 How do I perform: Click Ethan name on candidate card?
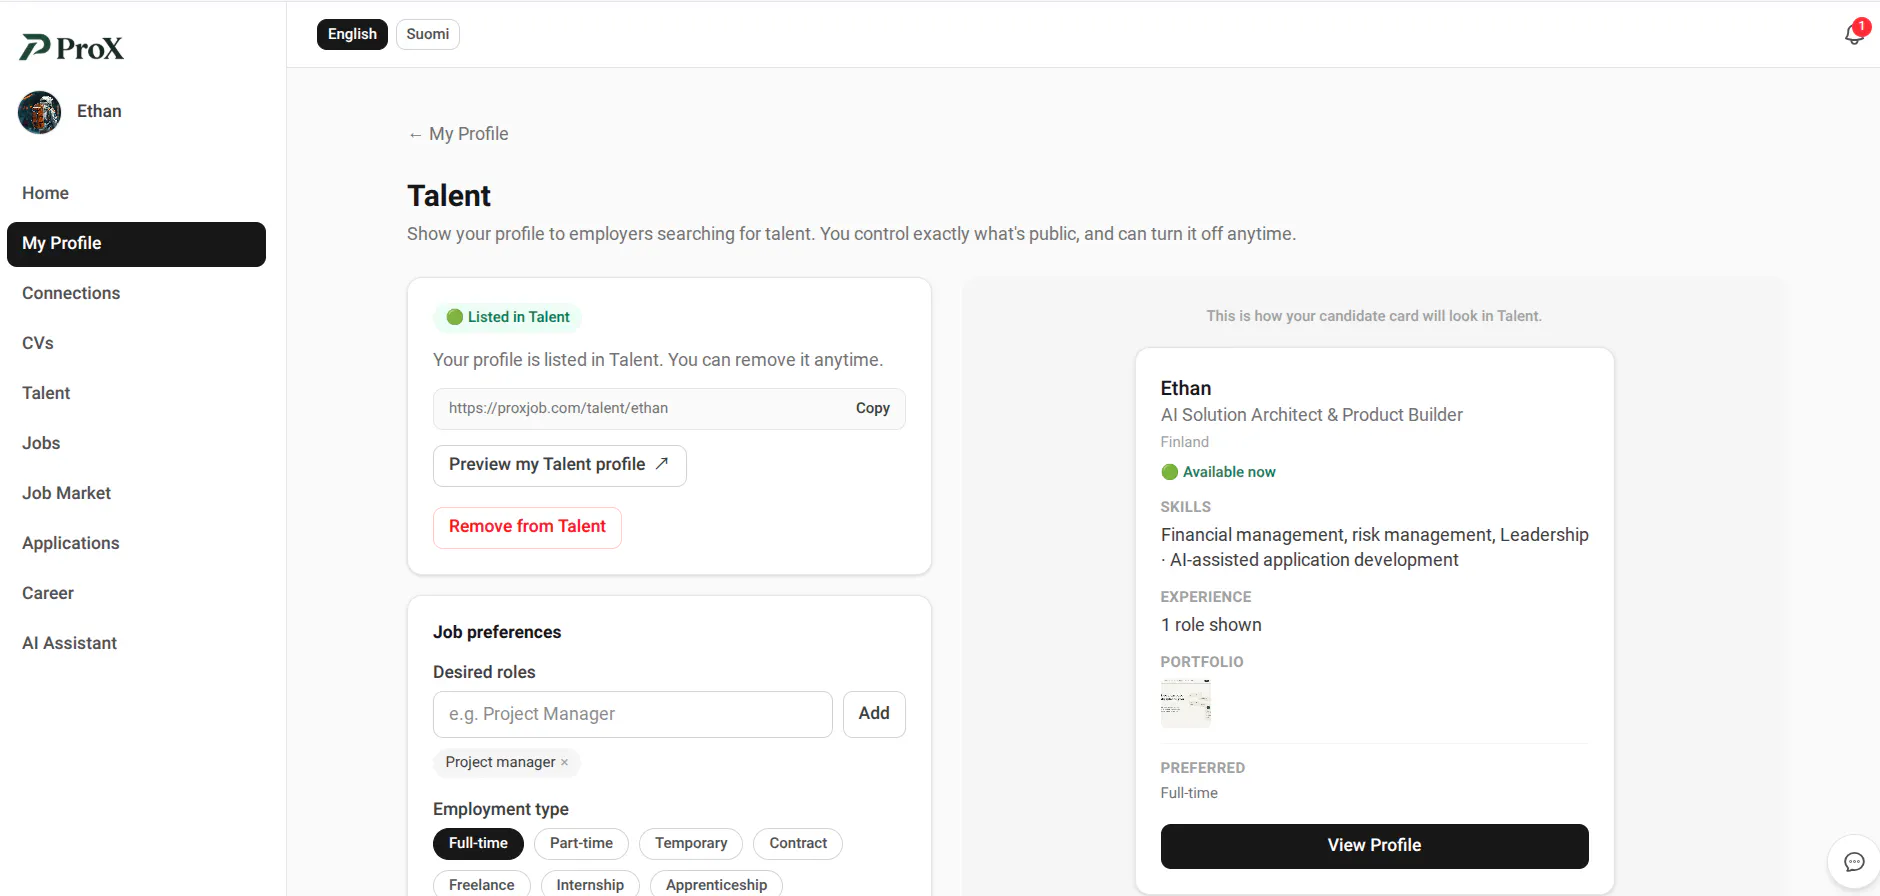1186,388
